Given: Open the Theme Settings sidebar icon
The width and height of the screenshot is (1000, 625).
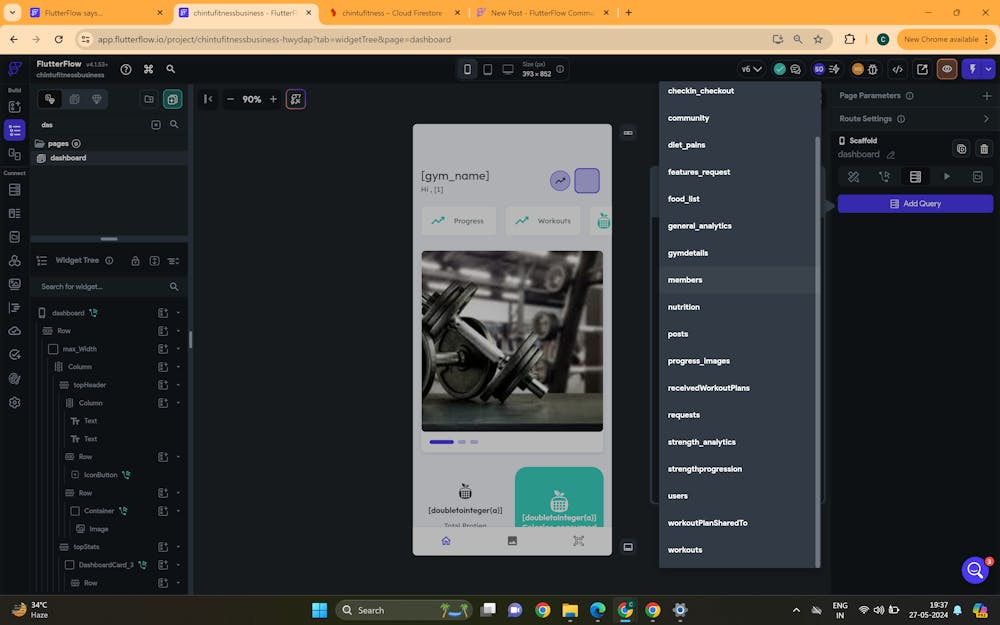Looking at the screenshot, I should click(15, 378).
